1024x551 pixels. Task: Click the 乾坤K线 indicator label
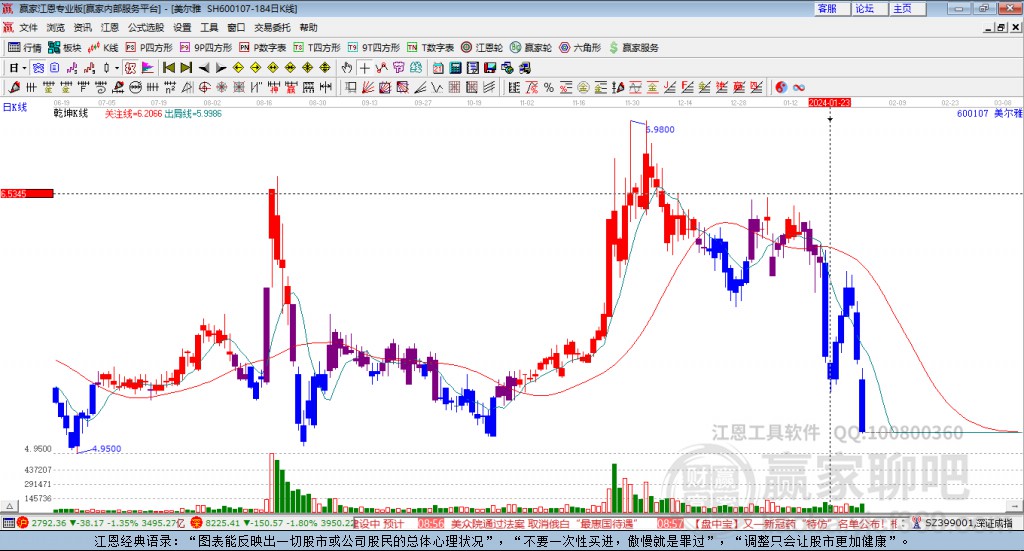pyautogui.click(x=71, y=114)
